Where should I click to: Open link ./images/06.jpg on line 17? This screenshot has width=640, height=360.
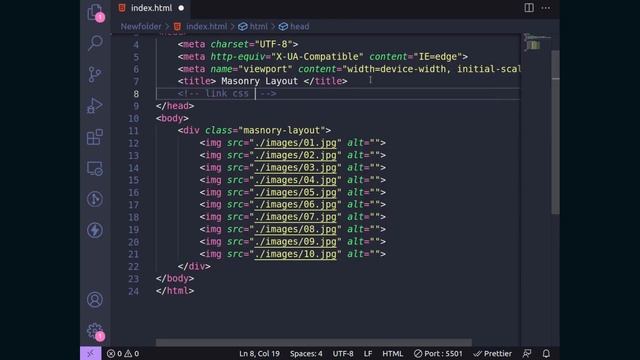(296, 204)
